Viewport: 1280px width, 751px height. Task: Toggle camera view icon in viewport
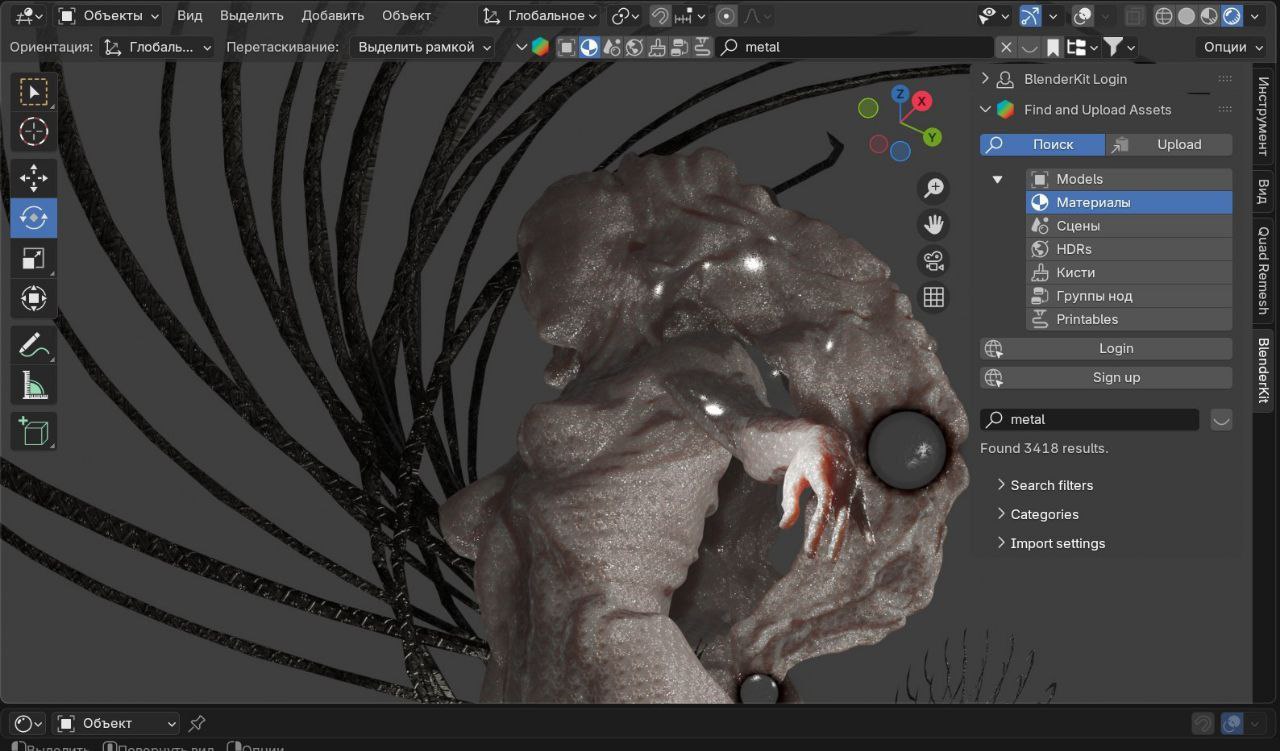pyautogui.click(x=933, y=261)
